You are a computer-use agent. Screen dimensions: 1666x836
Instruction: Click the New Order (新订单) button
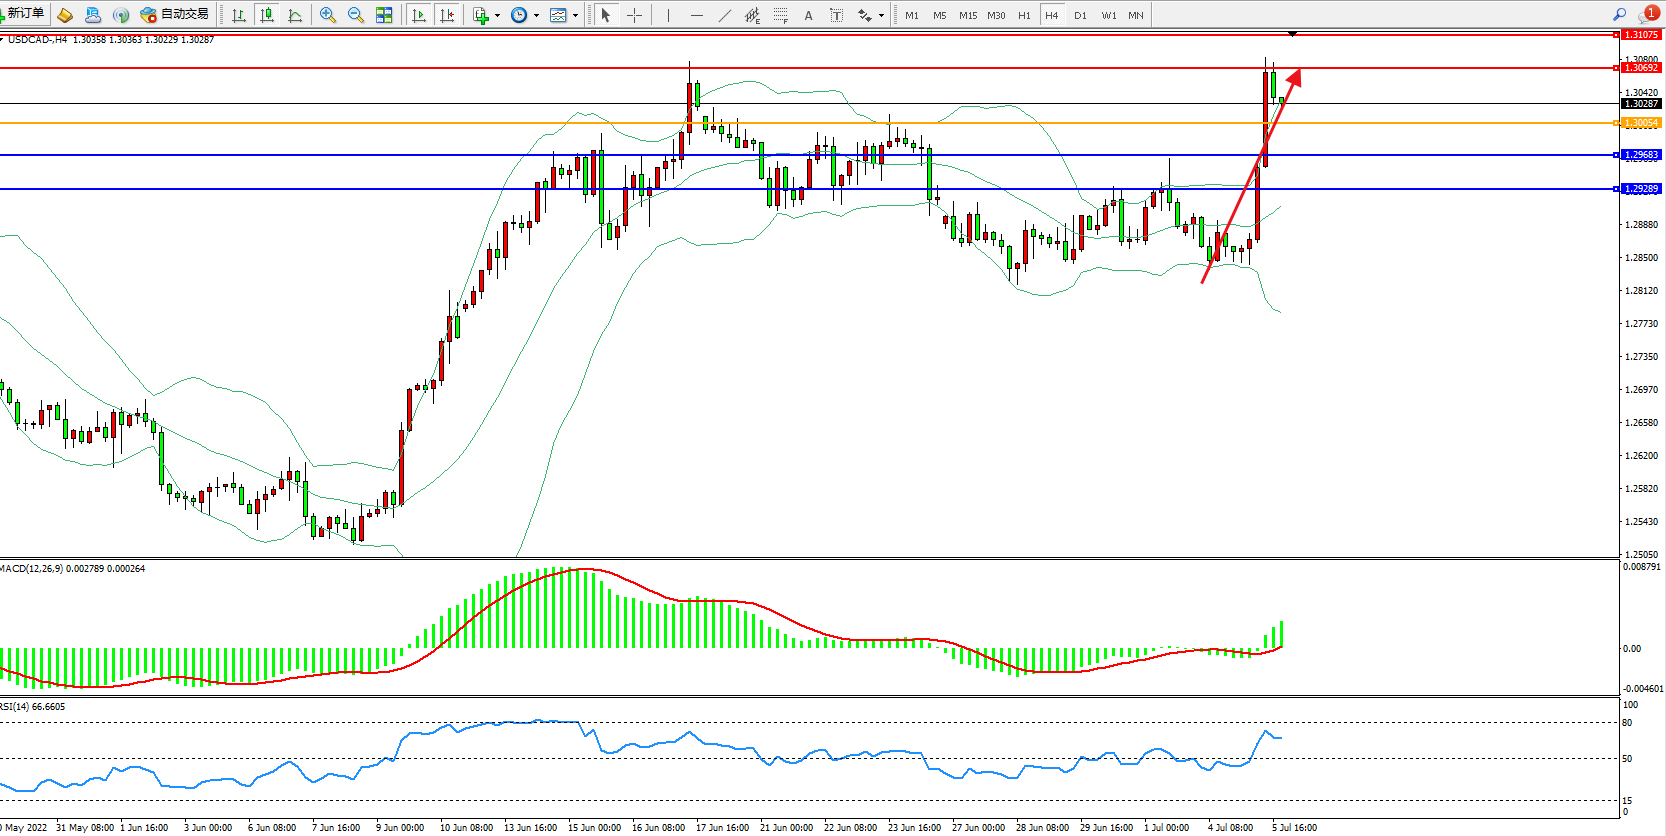pyautogui.click(x=24, y=14)
